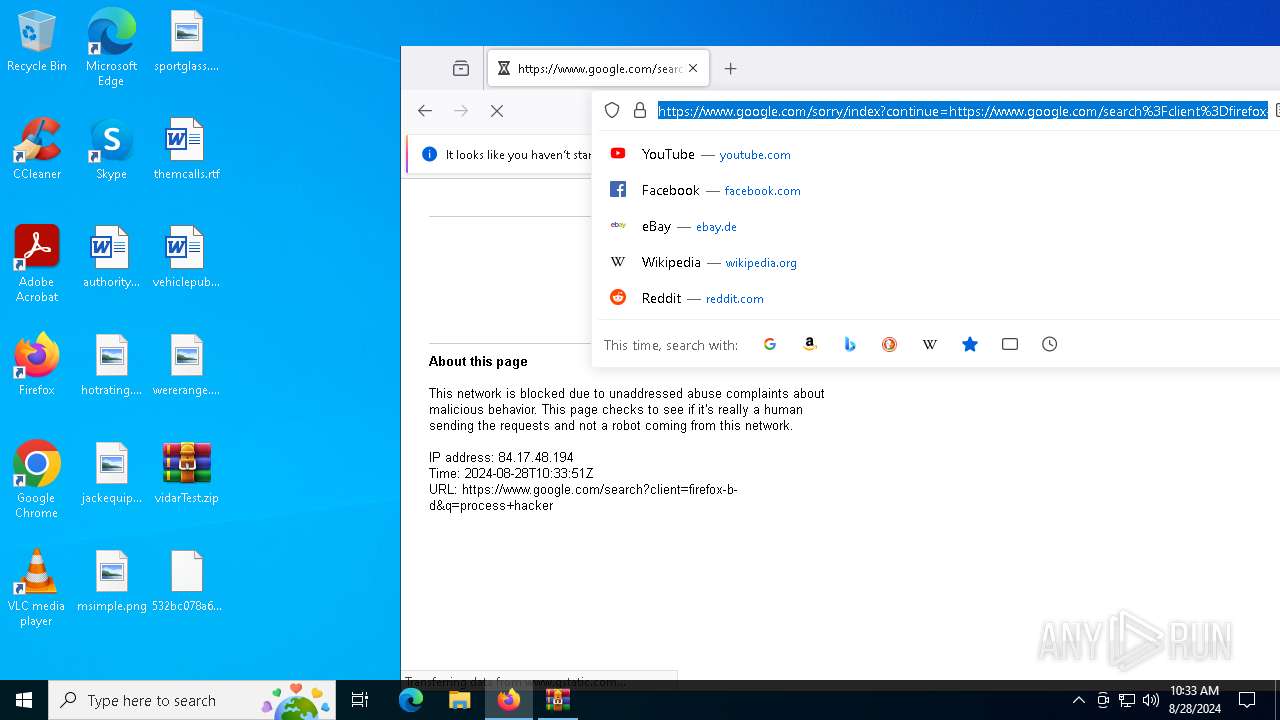Click the Time 2024-08-28 line
Image resolution: width=1280 pixels, height=720 pixels.
click(511, 474)
